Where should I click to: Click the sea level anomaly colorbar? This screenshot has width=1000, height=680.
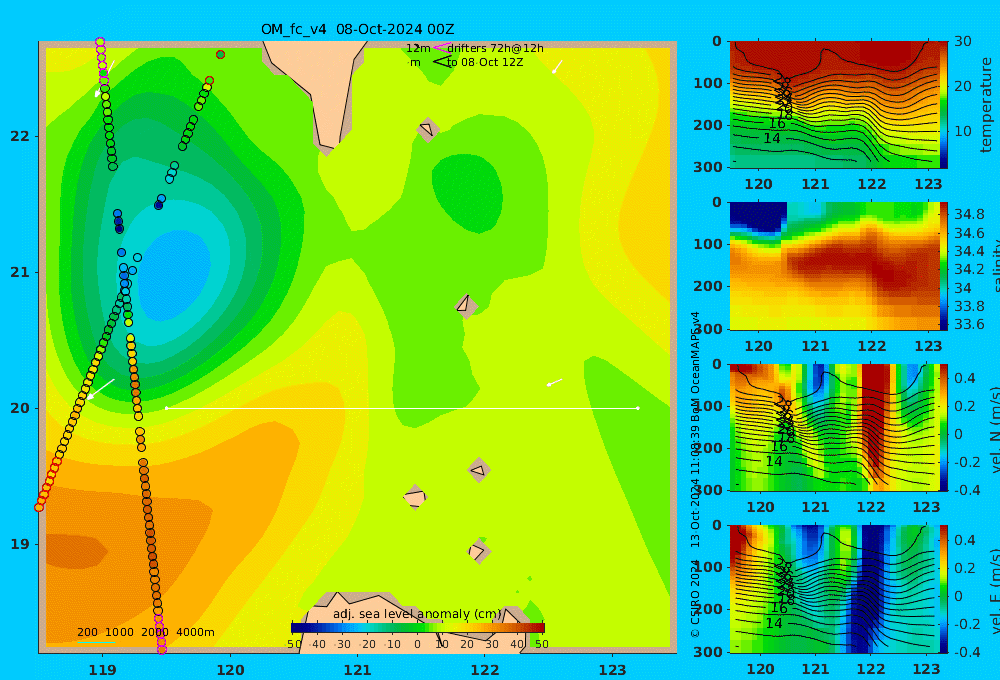click(418, 628)
